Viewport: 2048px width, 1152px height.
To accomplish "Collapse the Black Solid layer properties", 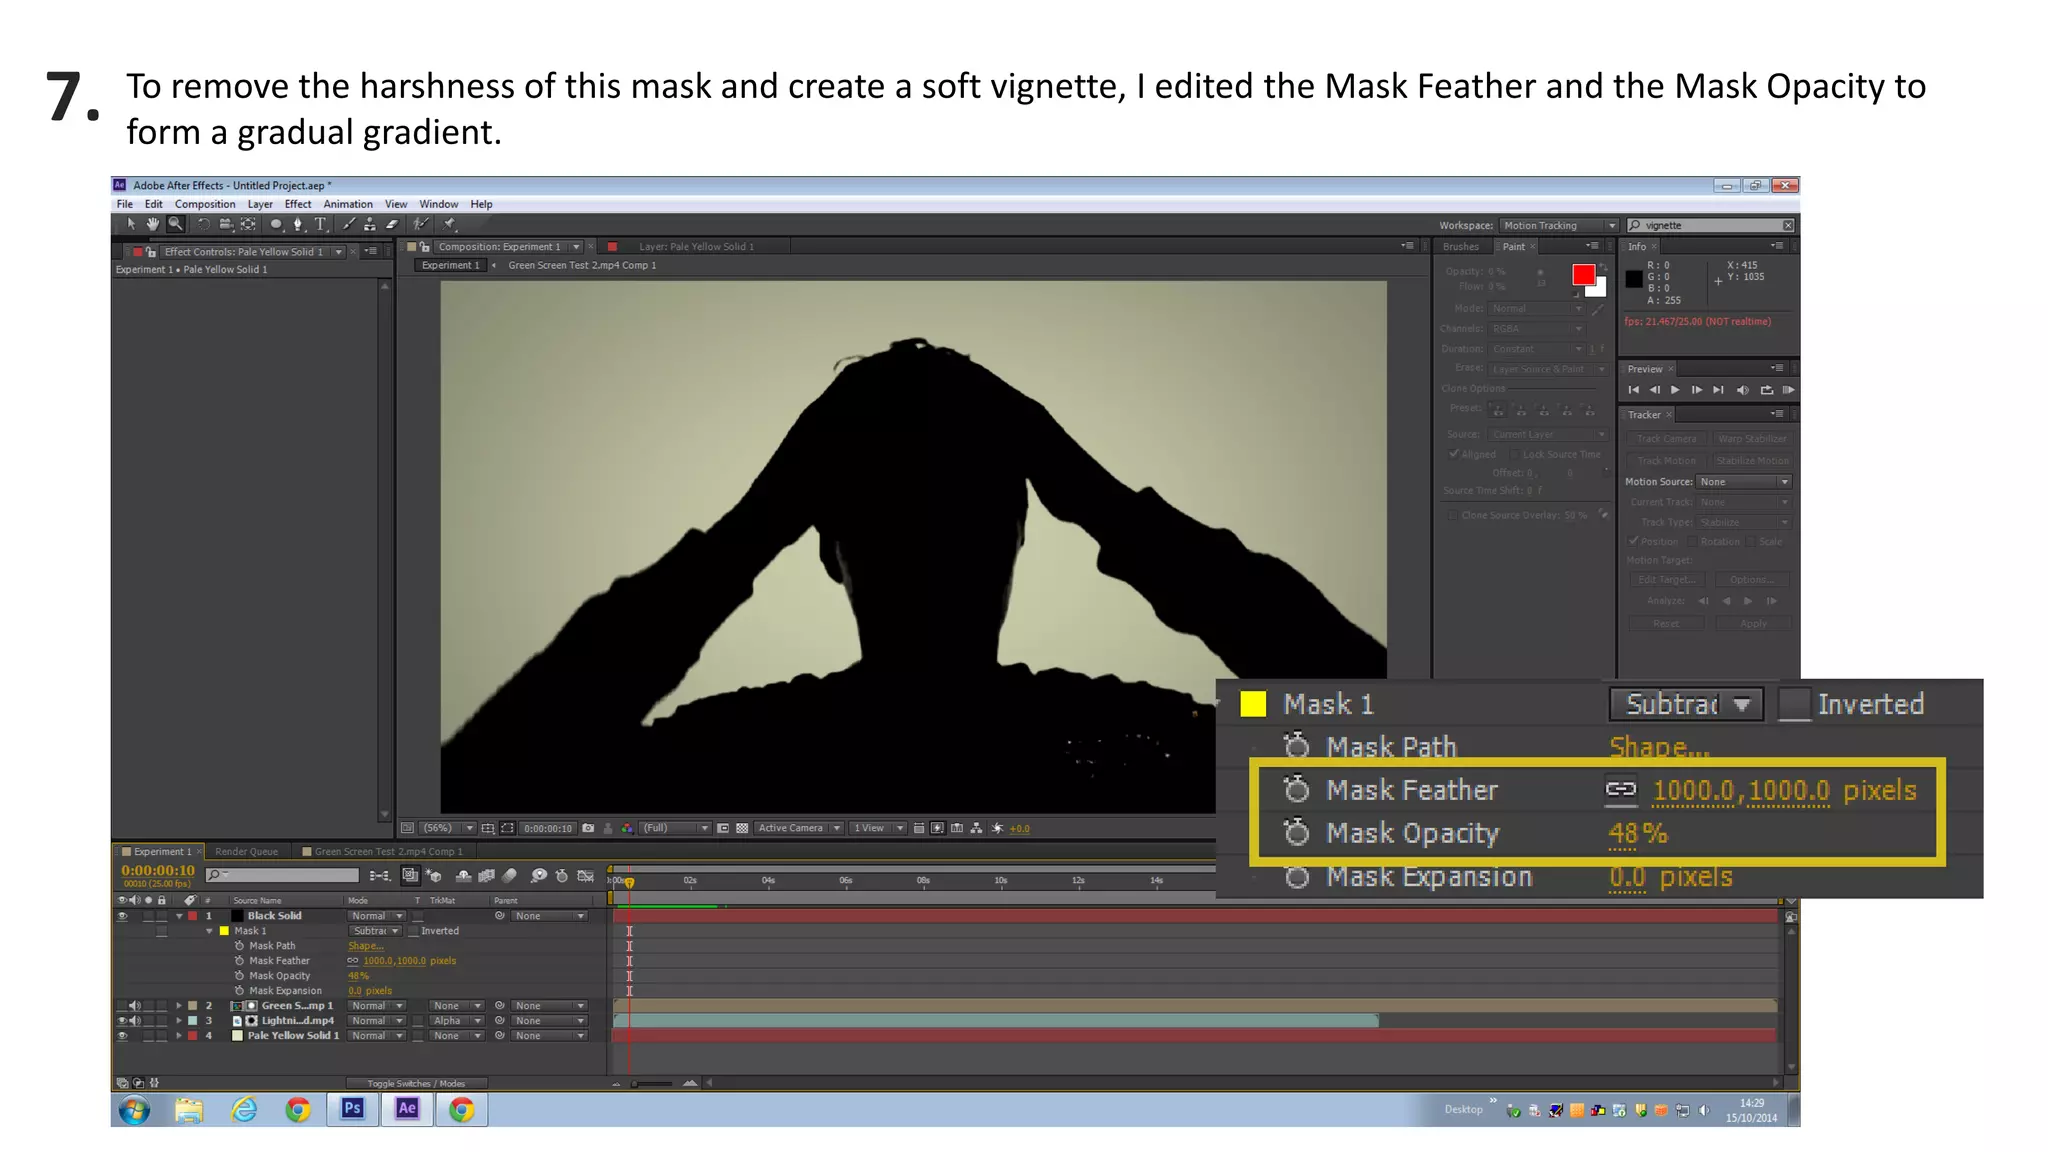I will pos(179,916).
